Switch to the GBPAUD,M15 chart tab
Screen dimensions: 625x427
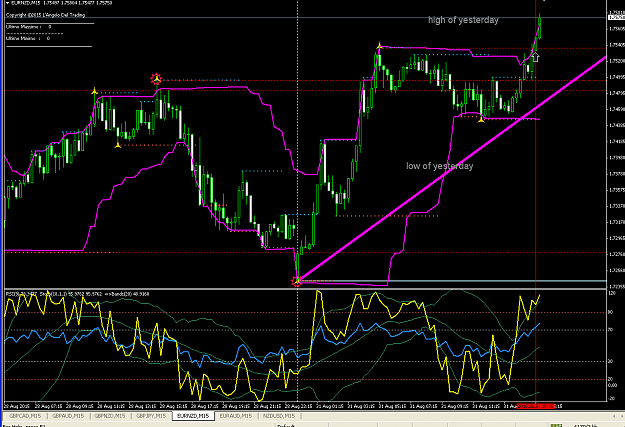[68, 416]
